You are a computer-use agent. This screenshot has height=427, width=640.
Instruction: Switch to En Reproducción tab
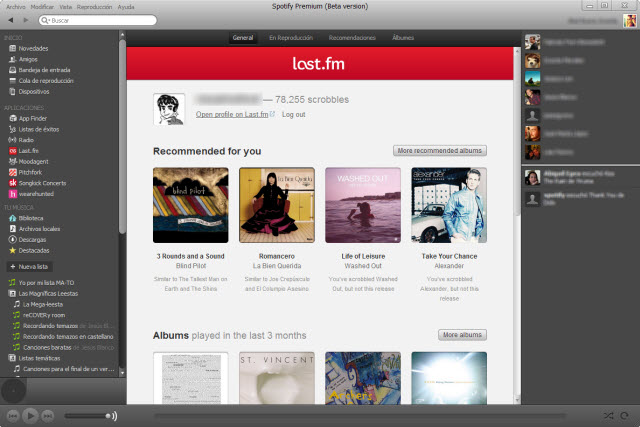click(x=291, y=38)
